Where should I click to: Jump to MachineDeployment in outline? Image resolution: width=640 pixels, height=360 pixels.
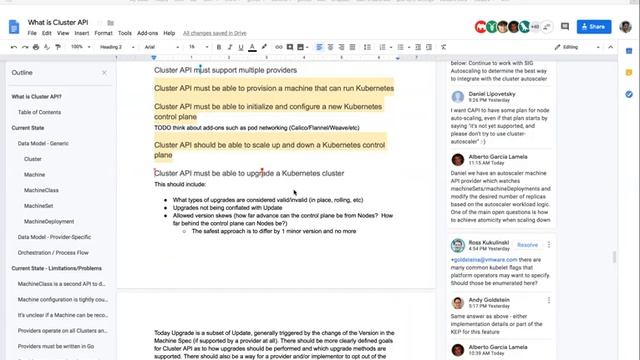click(x=49, y=222)
